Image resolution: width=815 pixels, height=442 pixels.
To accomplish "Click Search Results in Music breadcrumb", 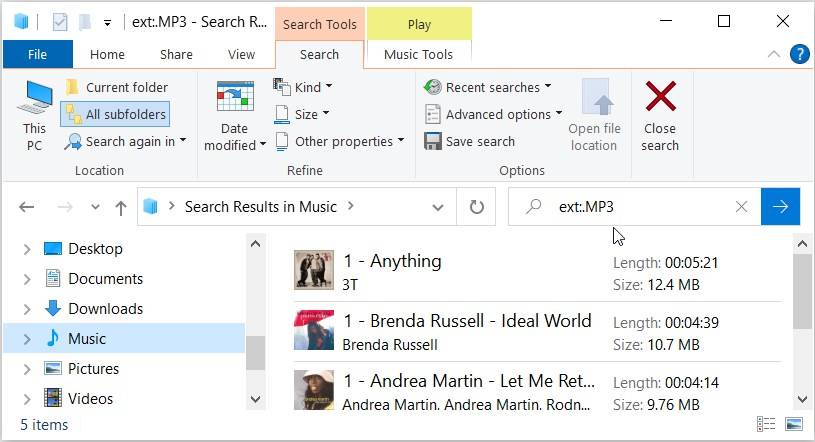I will click(x=261, y=207).
